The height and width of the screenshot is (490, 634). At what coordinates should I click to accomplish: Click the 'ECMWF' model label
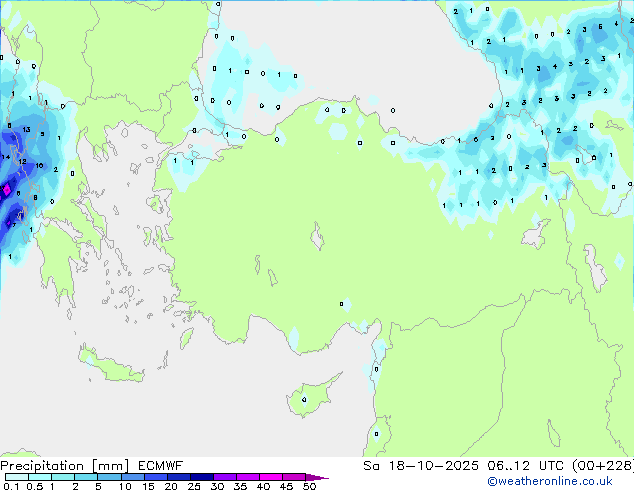coord(161,466)
